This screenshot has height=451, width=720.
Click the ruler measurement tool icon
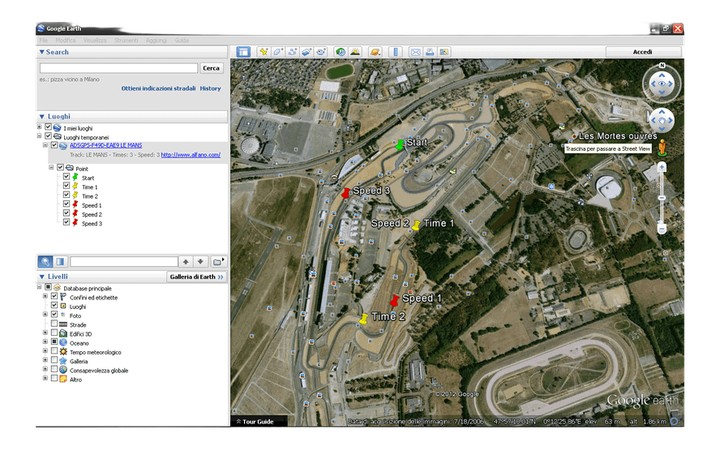[395, 51]
